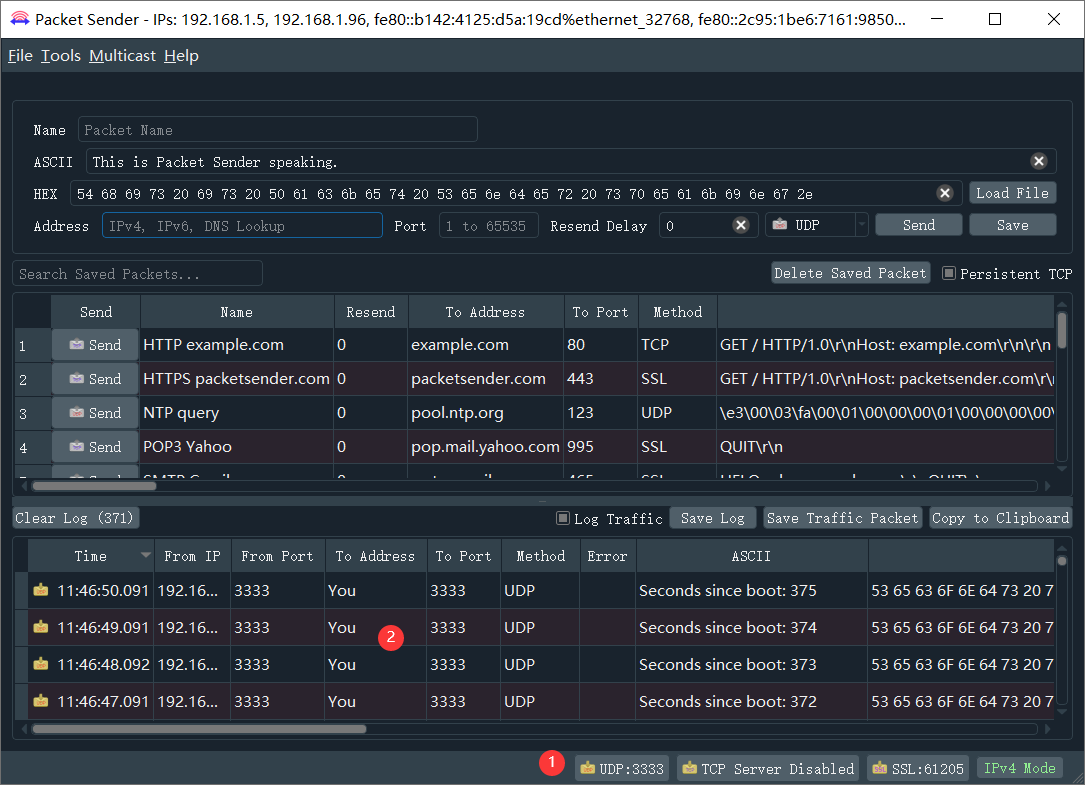Click the Error column header
The image size is (1085, 785).
click(607, 556)
